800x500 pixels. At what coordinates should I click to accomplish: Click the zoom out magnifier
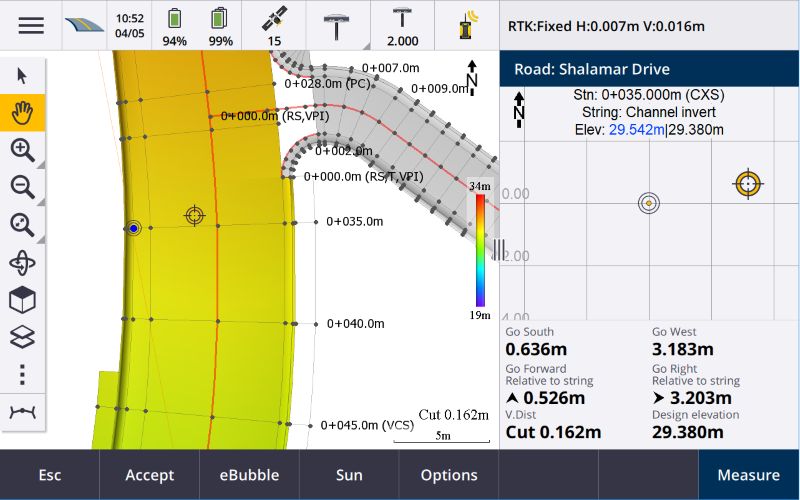click(x=22, y=187)
